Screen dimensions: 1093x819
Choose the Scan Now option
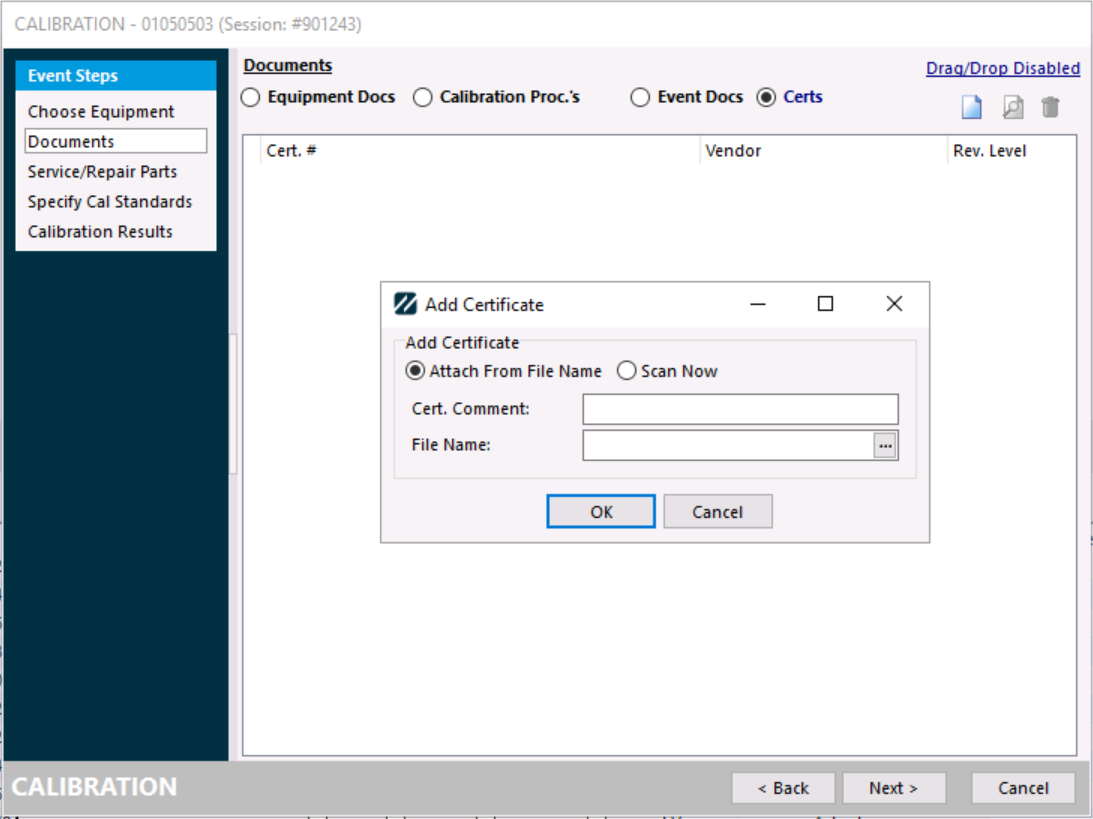pyautogui.click(x=627, y=371)
